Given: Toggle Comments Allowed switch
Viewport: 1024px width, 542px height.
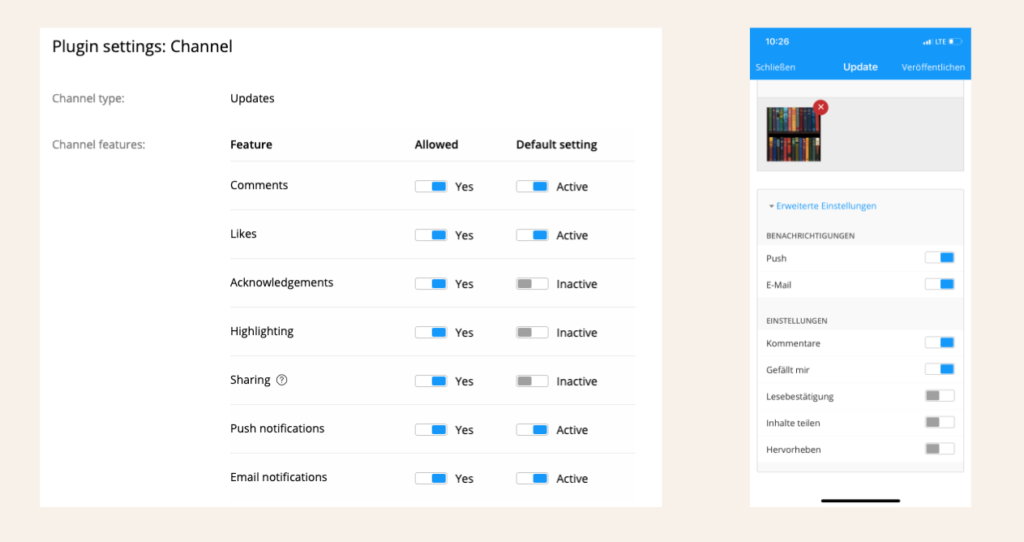Looking at the screenshot, I should [x=431, y=187].
